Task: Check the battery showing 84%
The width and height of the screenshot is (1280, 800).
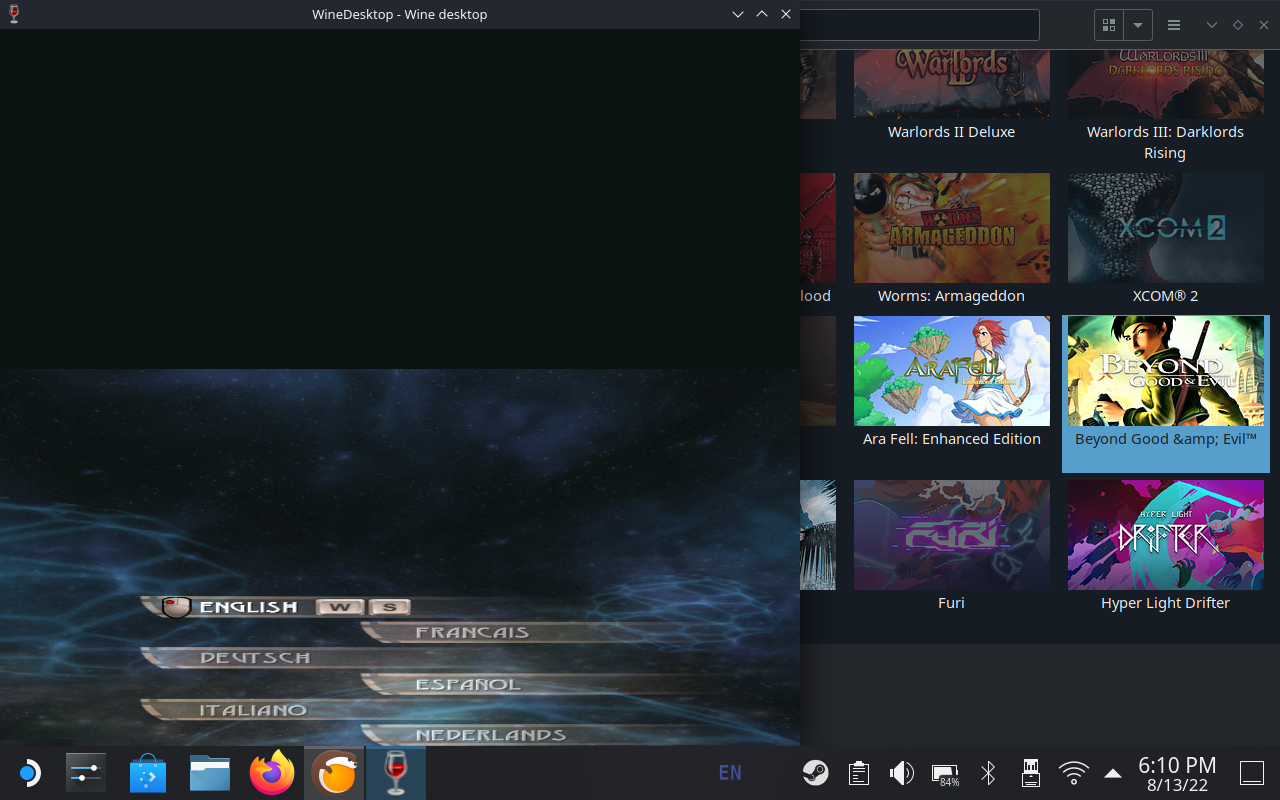Action: coord(944,773)
